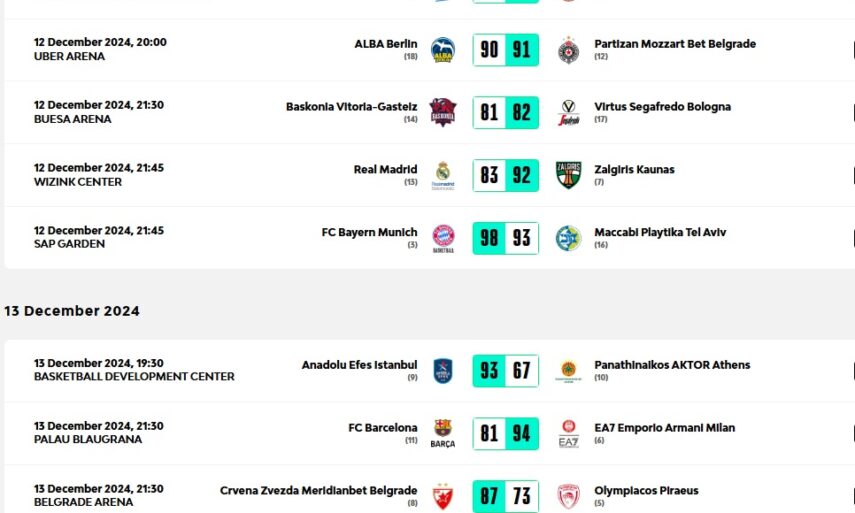Image resolution: width=855 pixels, height=513 pixels.
Task: Click the ALBA Berlin team logo
Action: 442,50
